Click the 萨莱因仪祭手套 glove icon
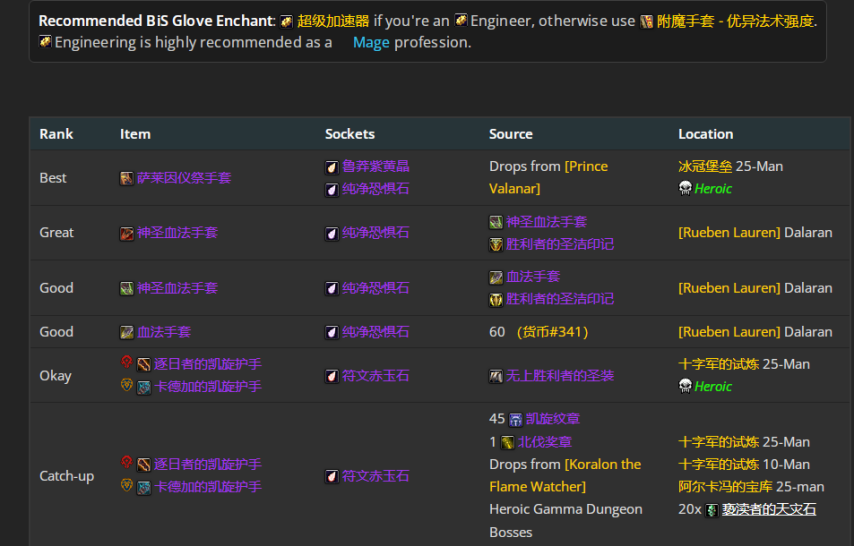The width and height of the screenshot is (854, 546). click(x=127, y=178)
